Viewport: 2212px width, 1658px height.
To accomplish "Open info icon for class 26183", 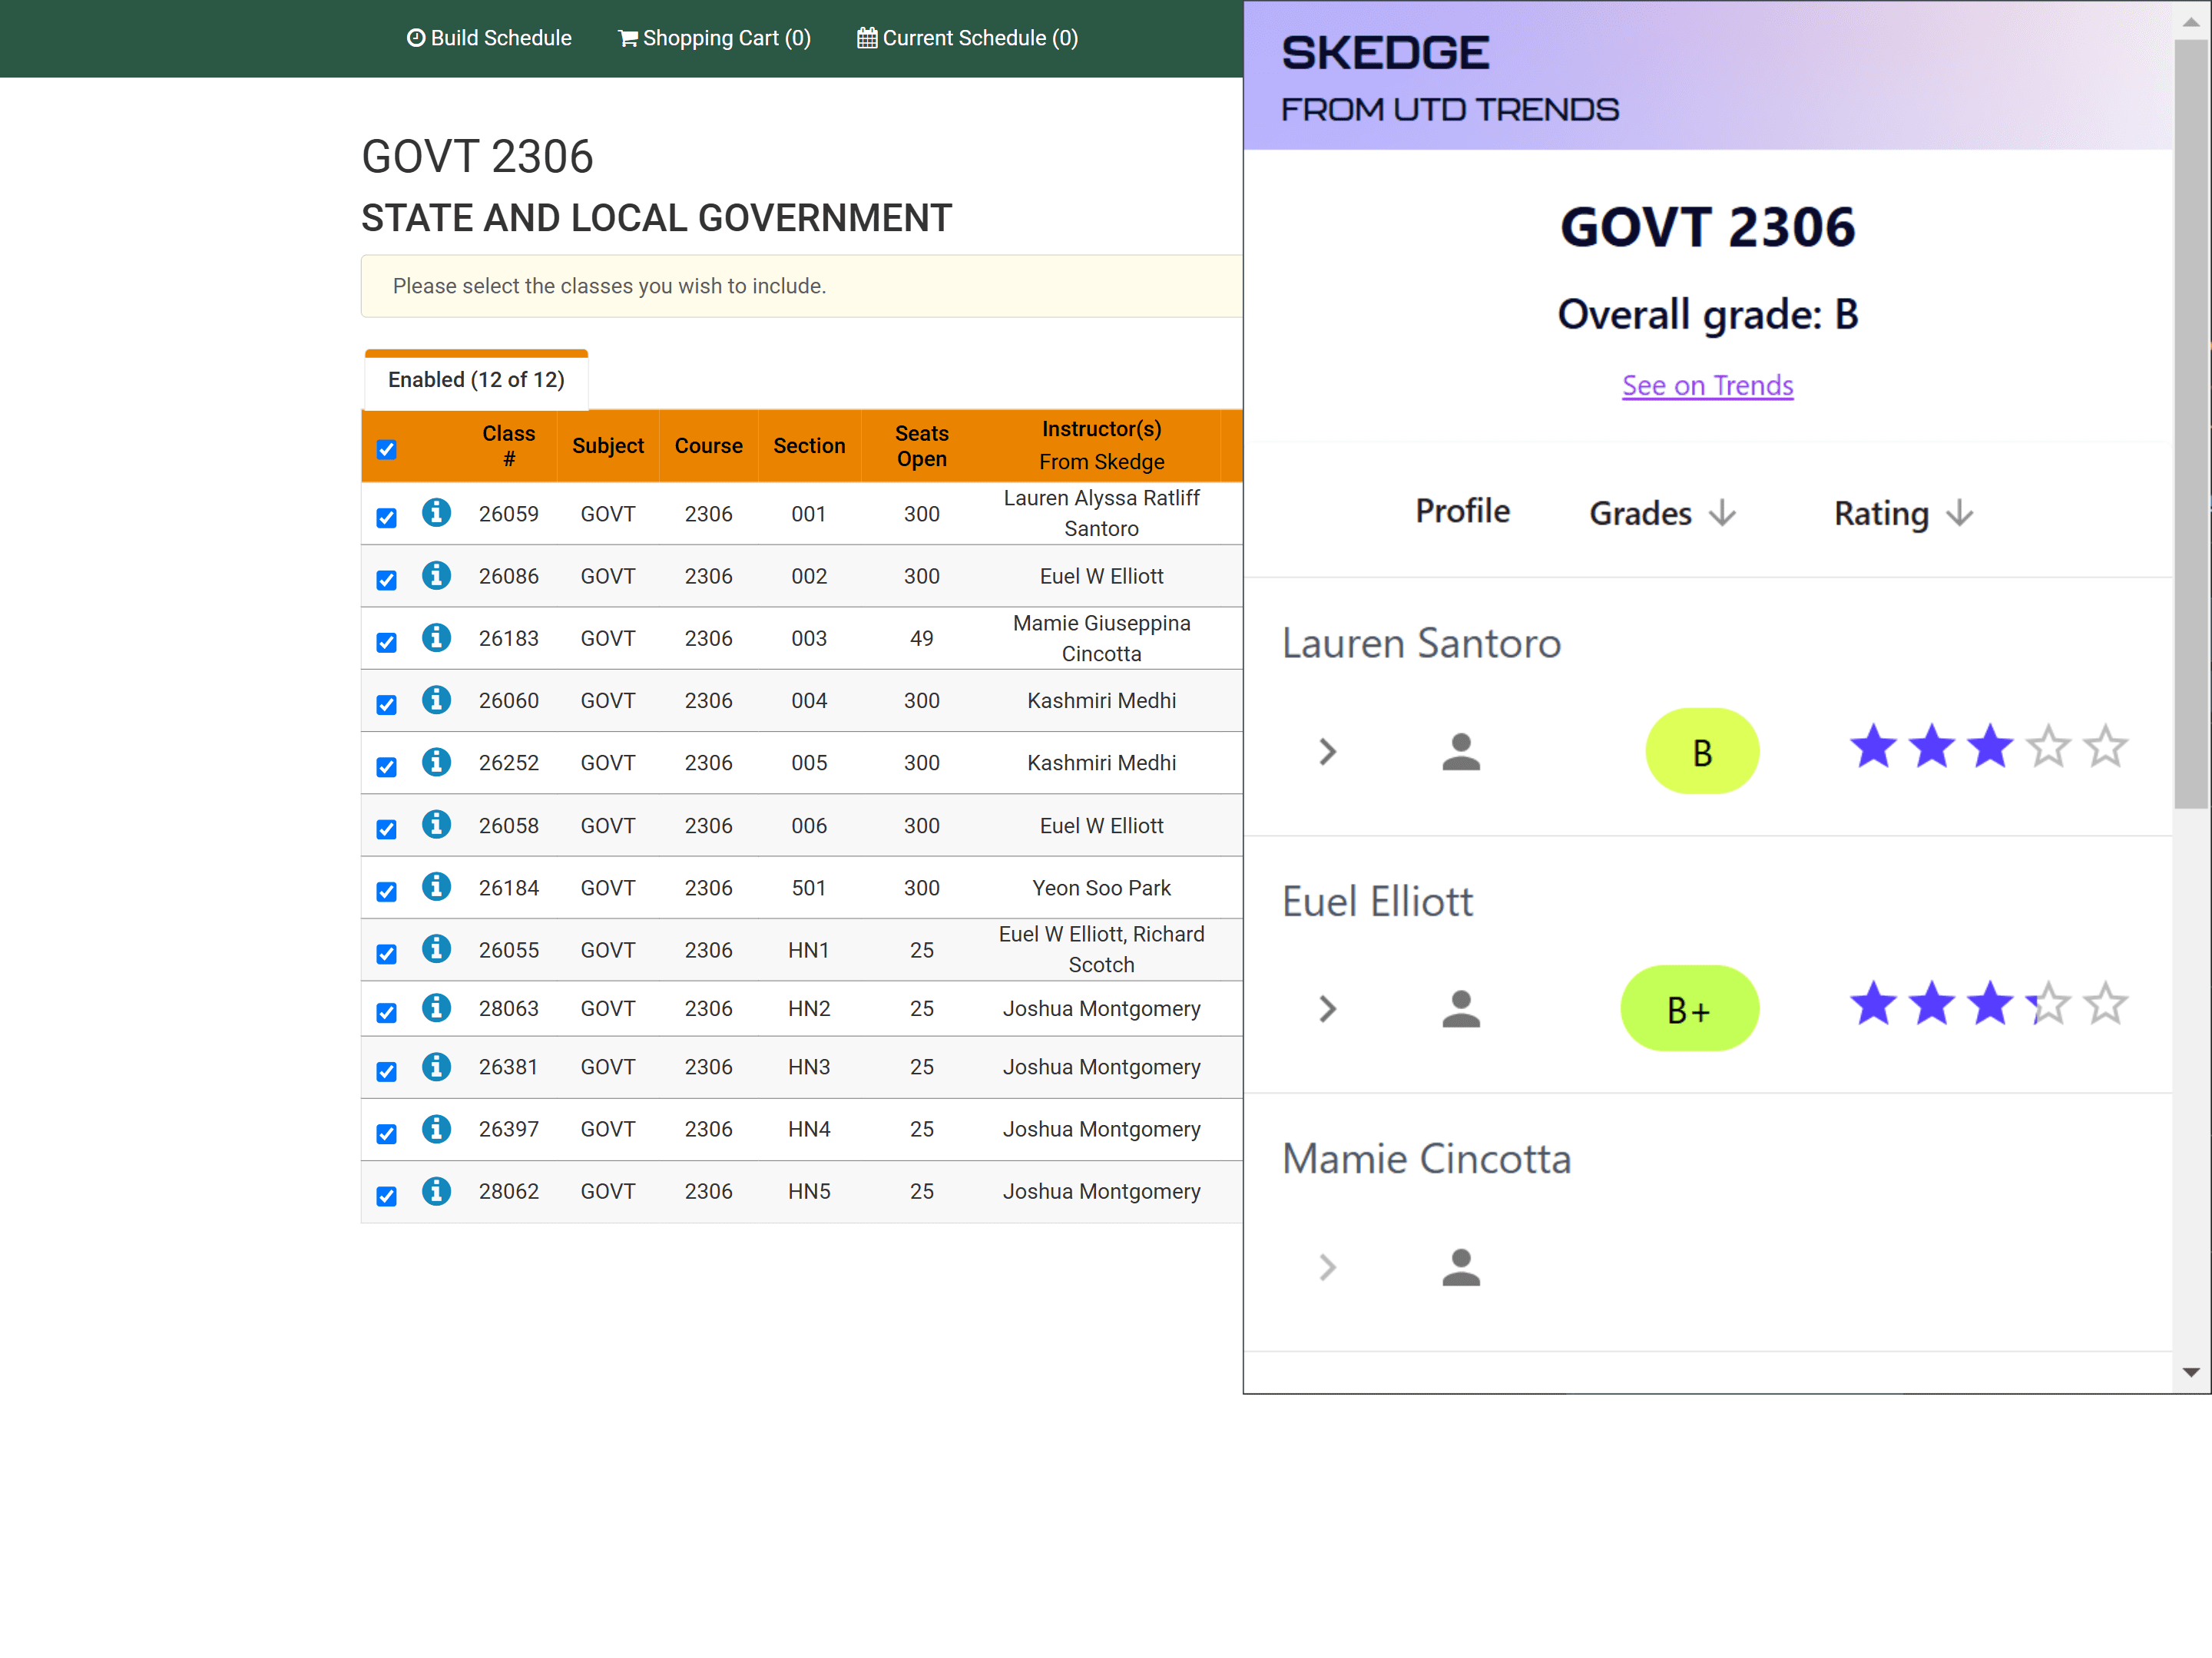I will tap(436, 638).
